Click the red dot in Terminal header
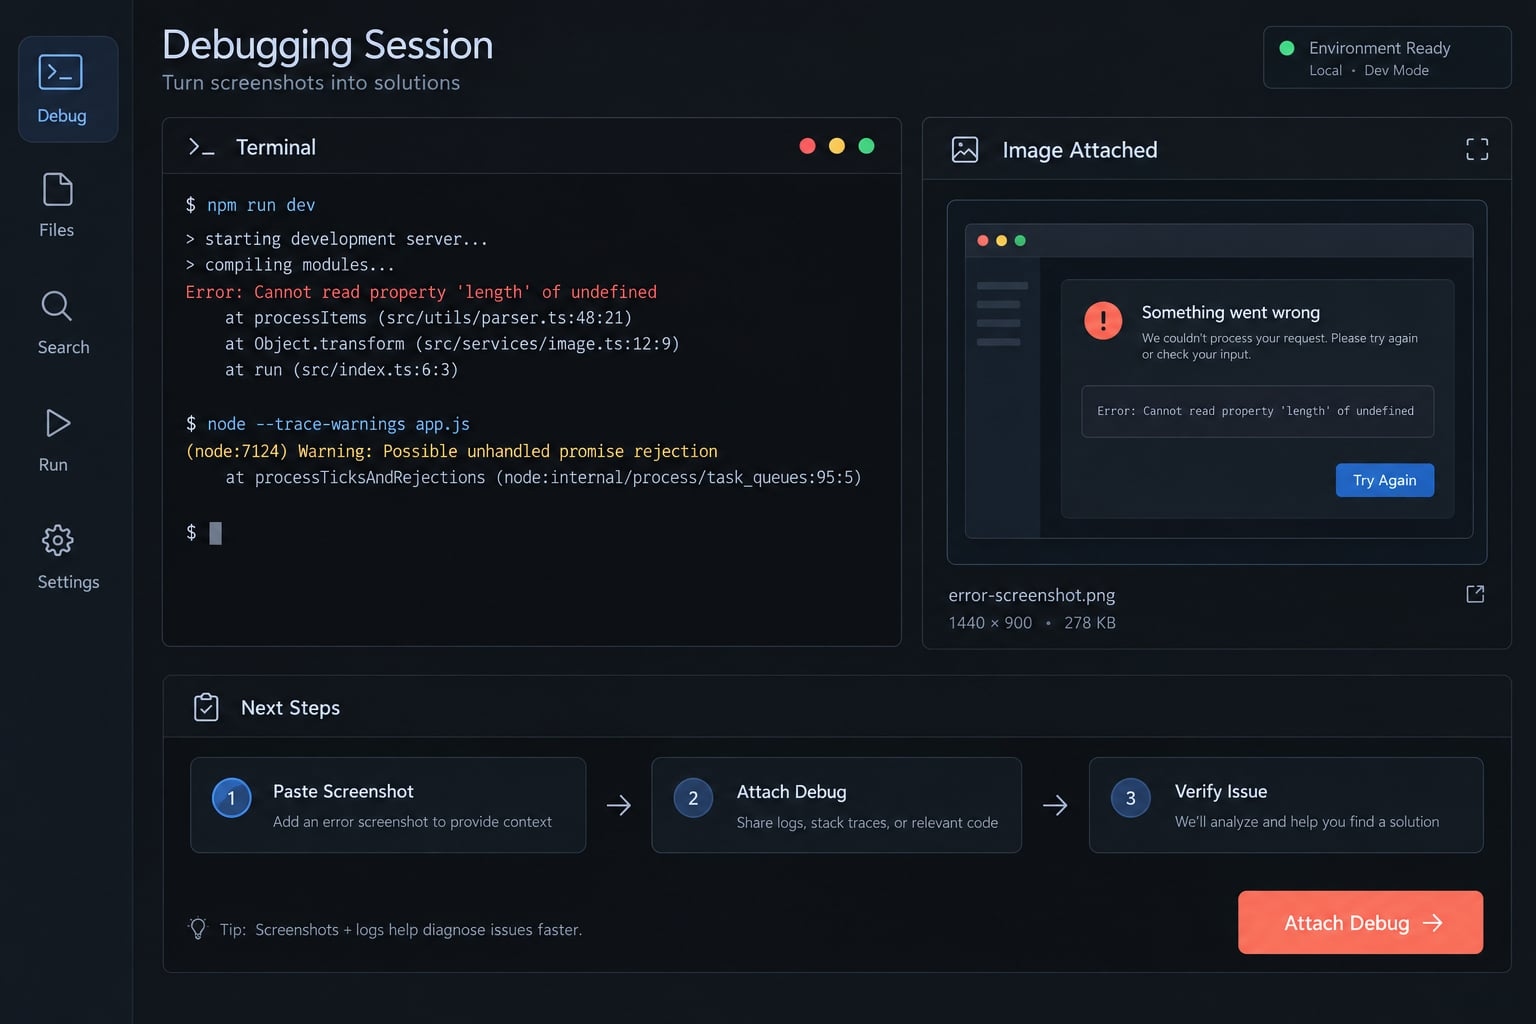The height and width of the screenshot is (1024, 1536). coord(807,146)
